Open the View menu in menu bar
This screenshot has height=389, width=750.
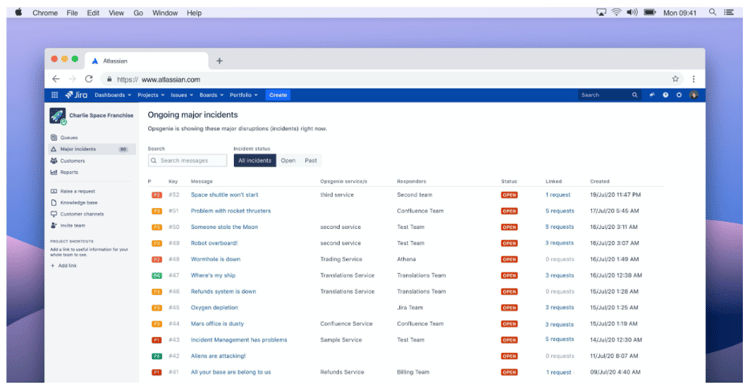pos(116,12)
